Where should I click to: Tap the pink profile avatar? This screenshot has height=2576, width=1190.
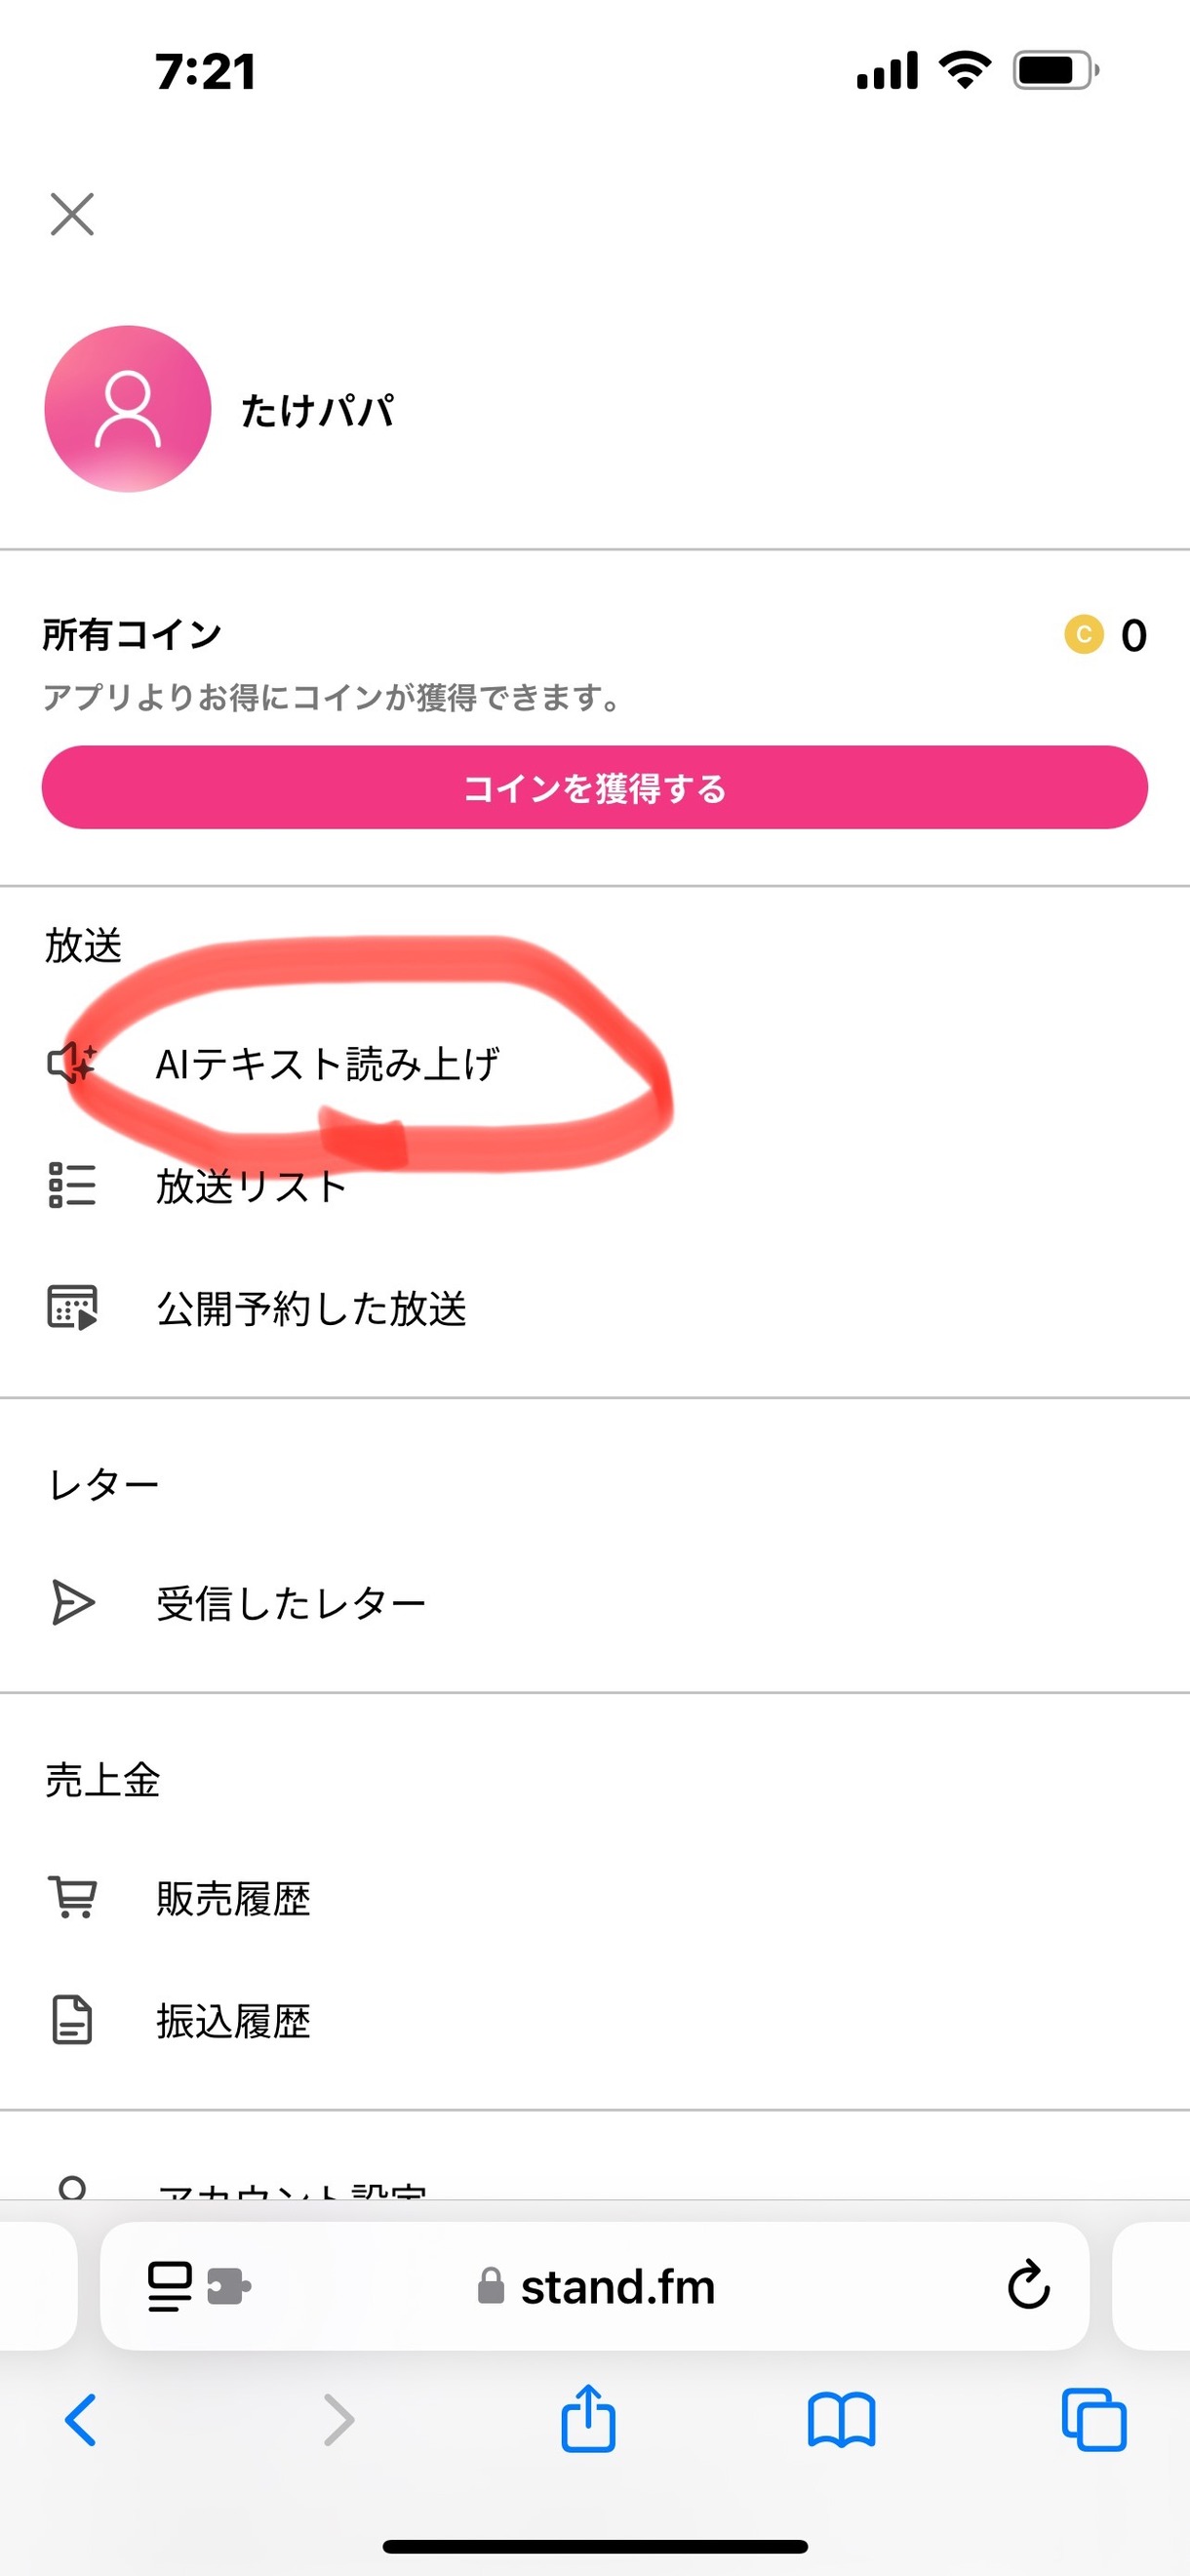click(x=128, y=408)
